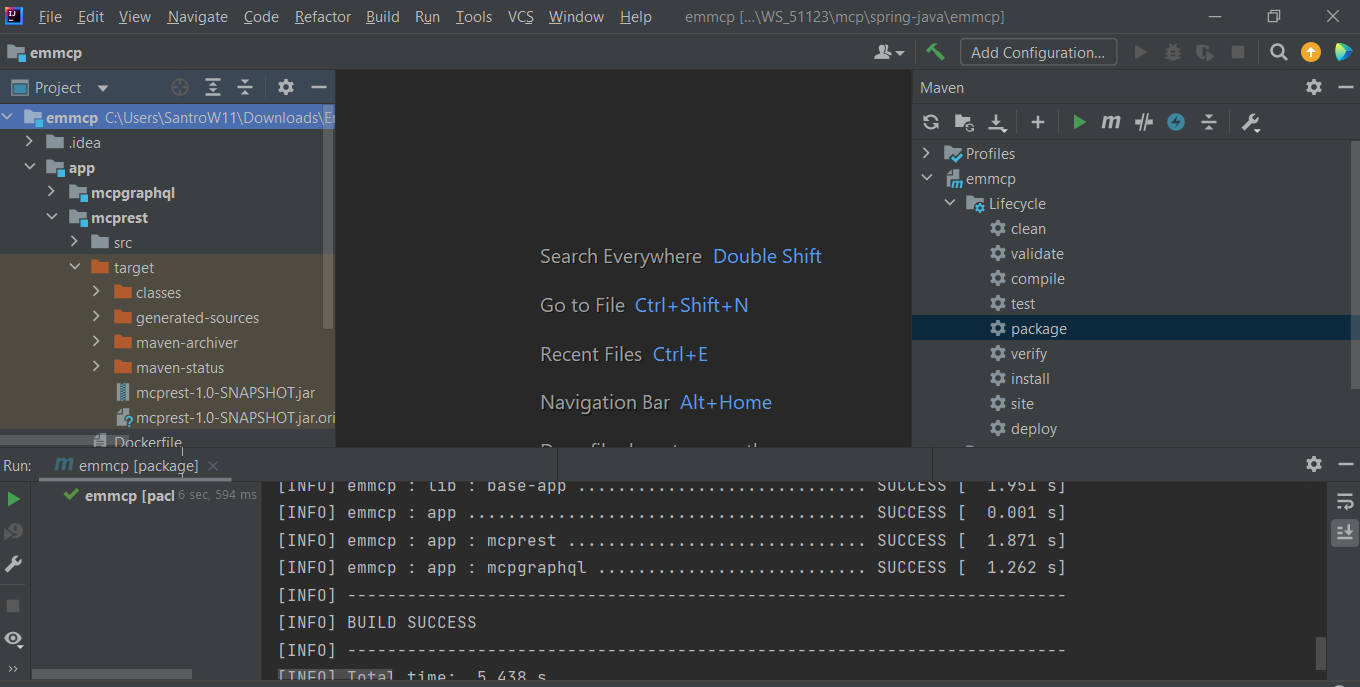Open Maven panel gear options

pyautogui.click(x=1314, y=87)
